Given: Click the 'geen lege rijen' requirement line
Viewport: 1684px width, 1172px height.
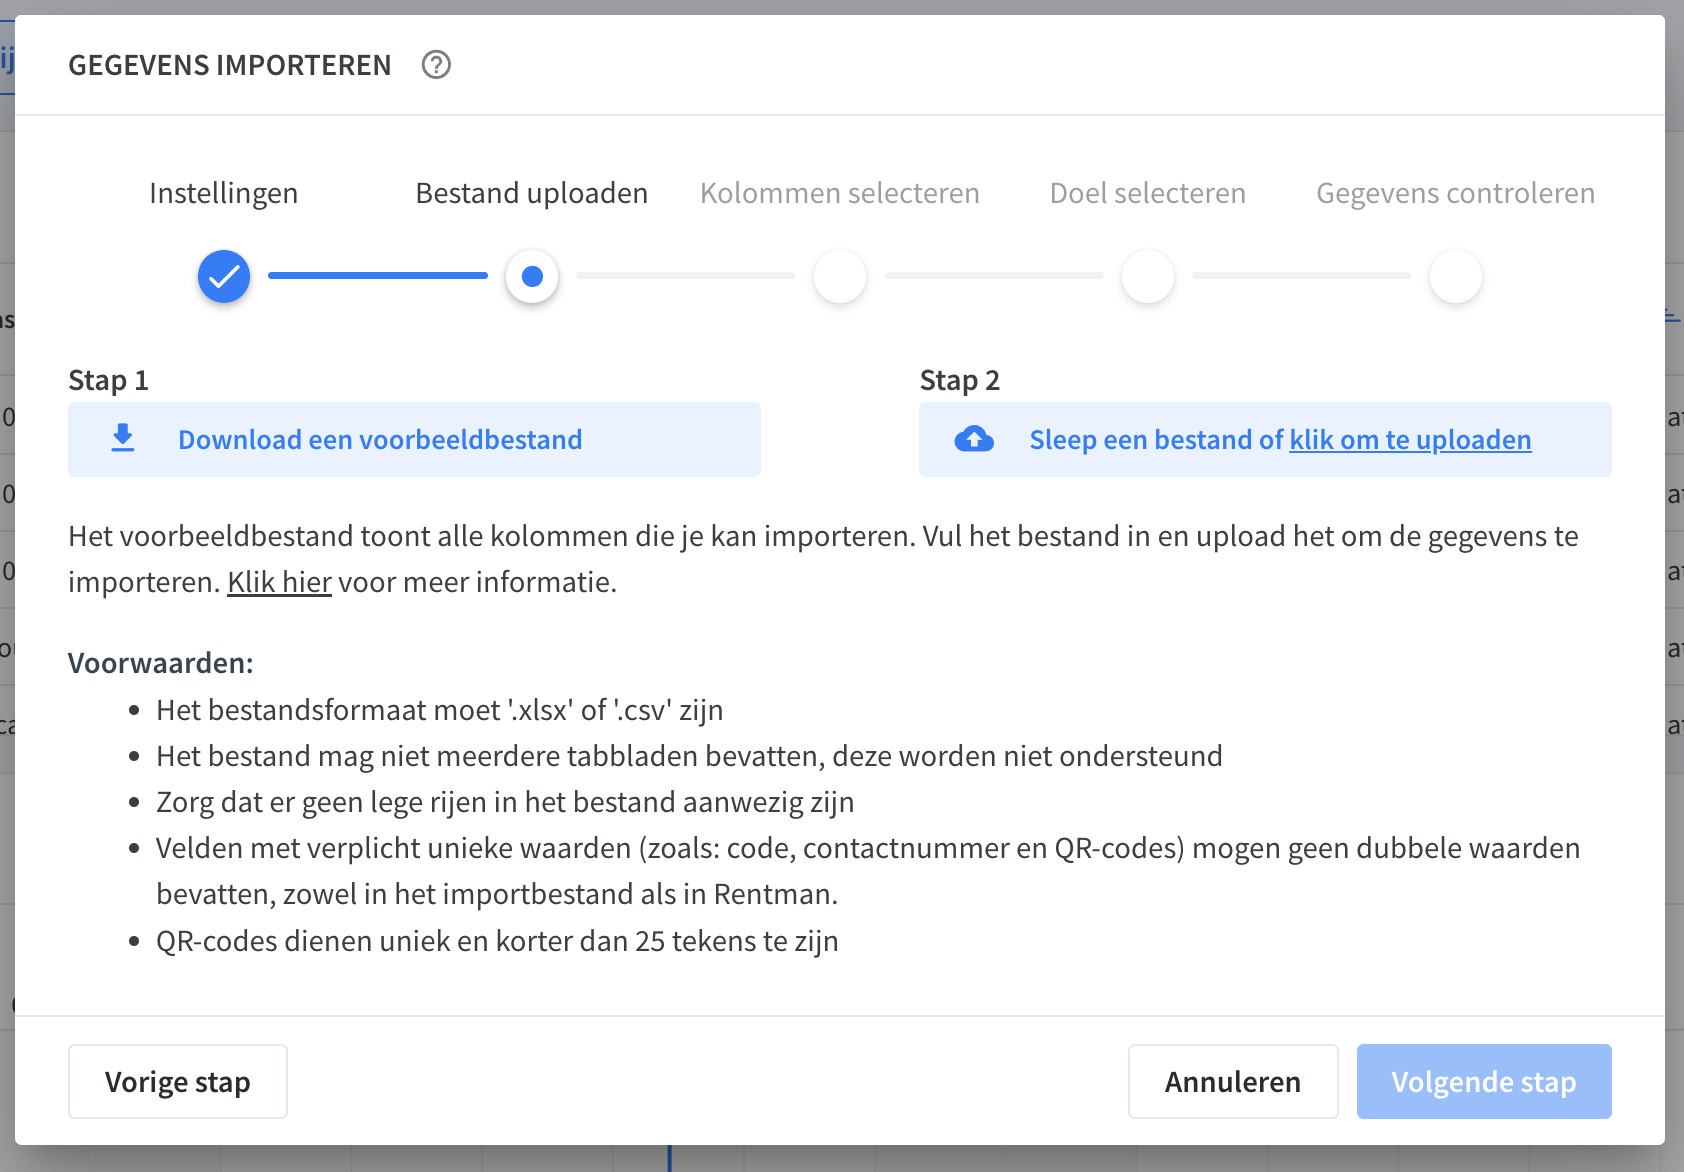Looking at the screenshot, I should (x=505, y=802).
